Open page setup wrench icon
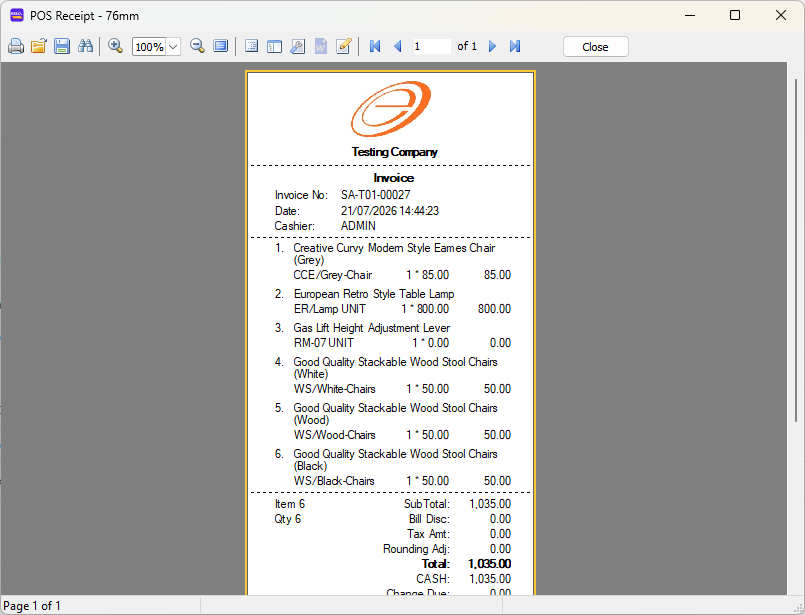Screen dimensions: 805x615 click(x=297, y=47)
